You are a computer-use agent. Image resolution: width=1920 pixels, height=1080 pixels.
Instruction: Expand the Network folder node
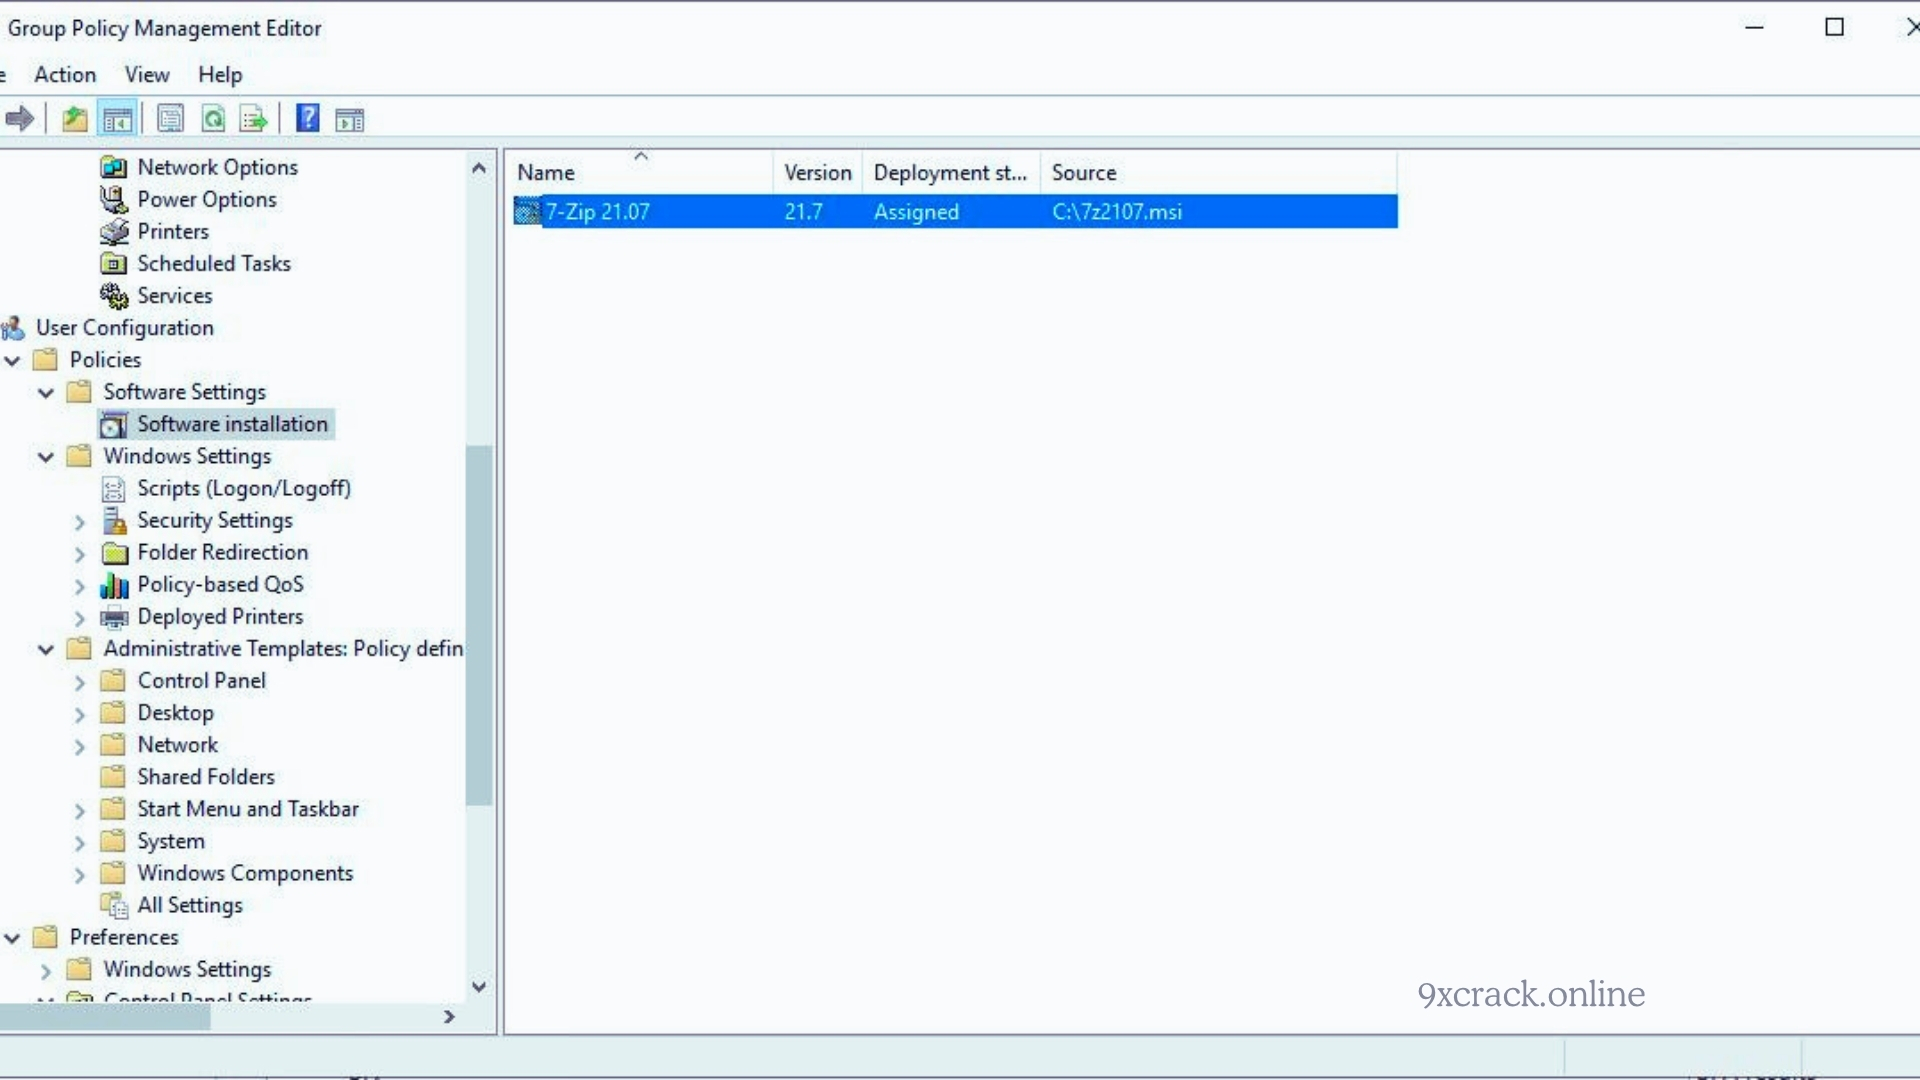80,746
